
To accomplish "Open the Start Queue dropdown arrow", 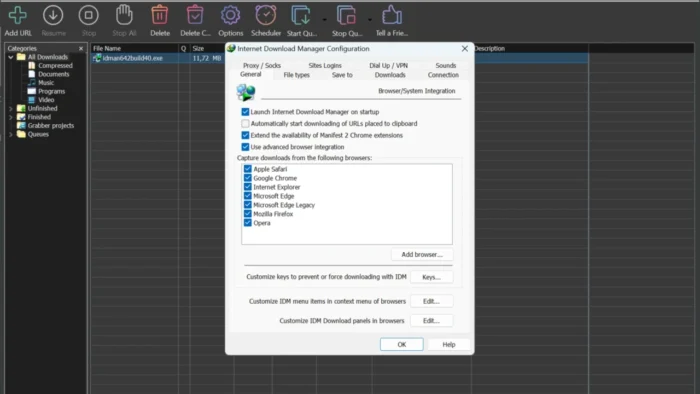I will 325,20.
